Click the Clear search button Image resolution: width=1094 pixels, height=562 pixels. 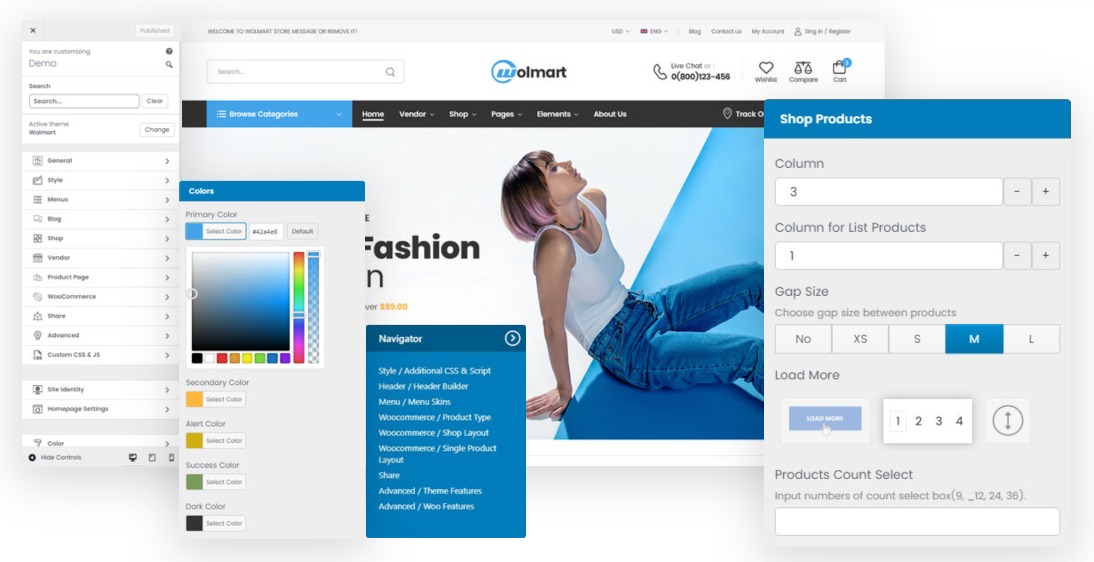coord(155,101)
